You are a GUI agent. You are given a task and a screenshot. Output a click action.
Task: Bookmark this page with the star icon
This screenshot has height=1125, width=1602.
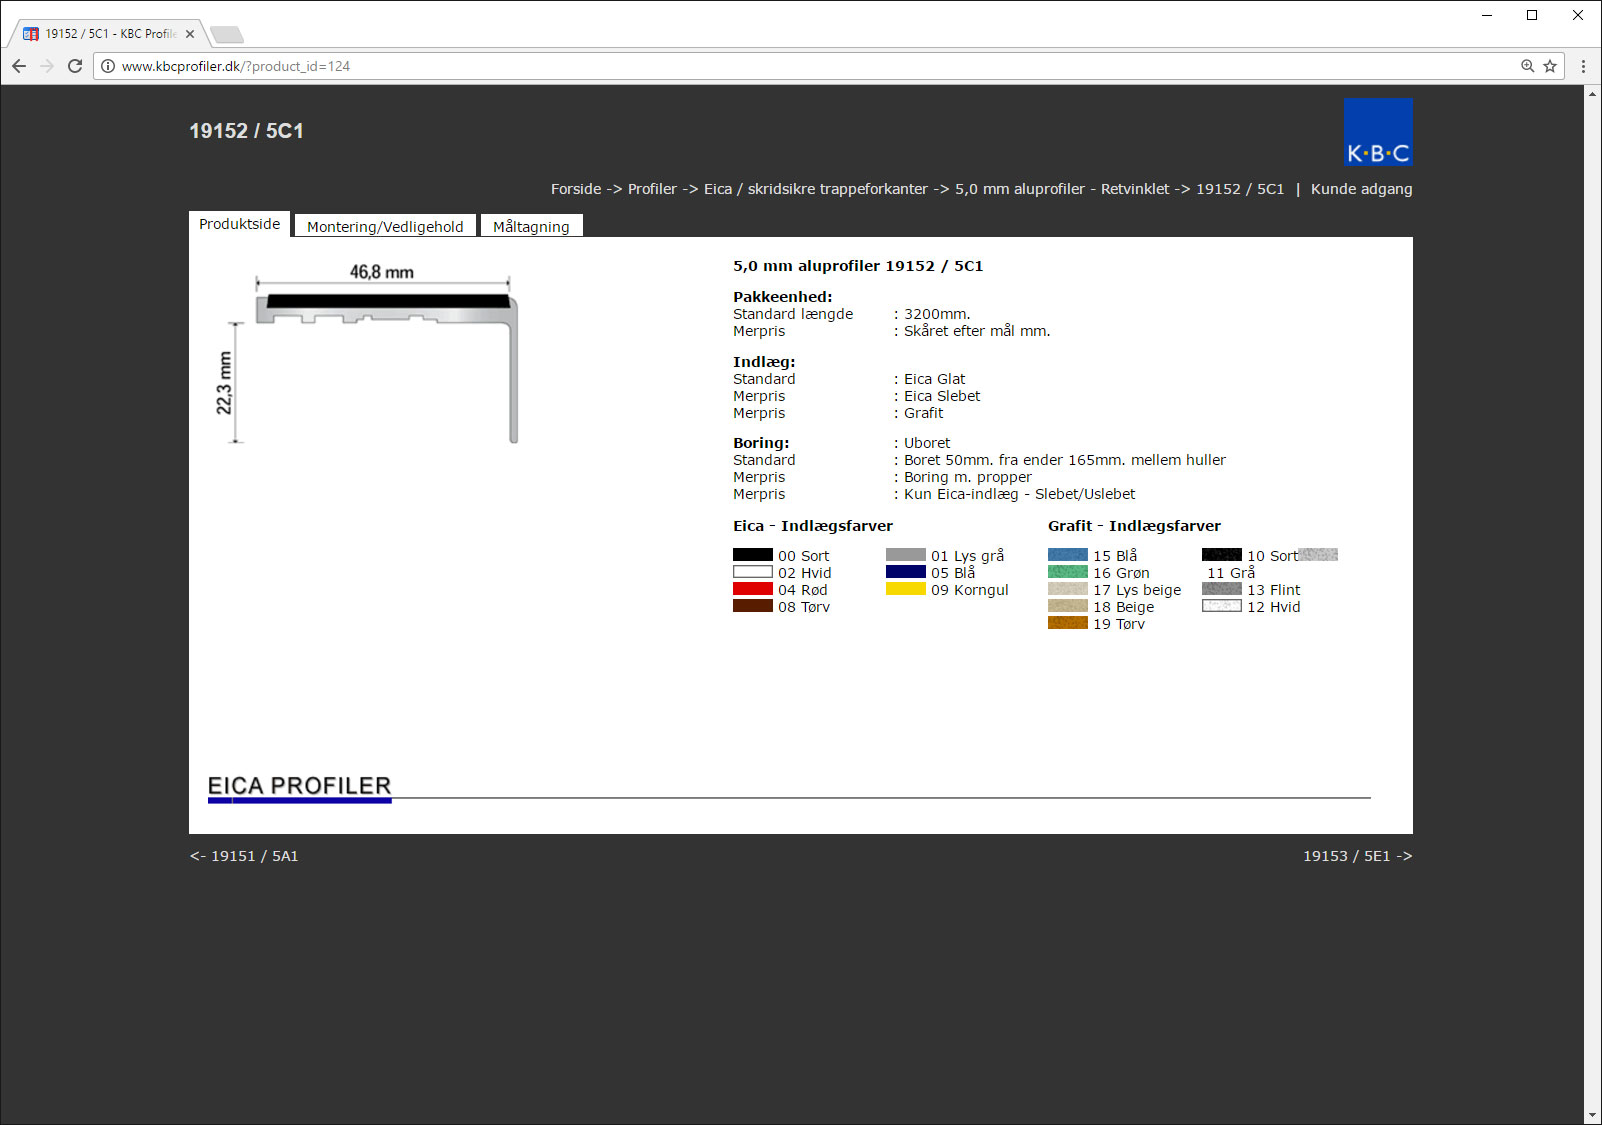point(1550,66)
